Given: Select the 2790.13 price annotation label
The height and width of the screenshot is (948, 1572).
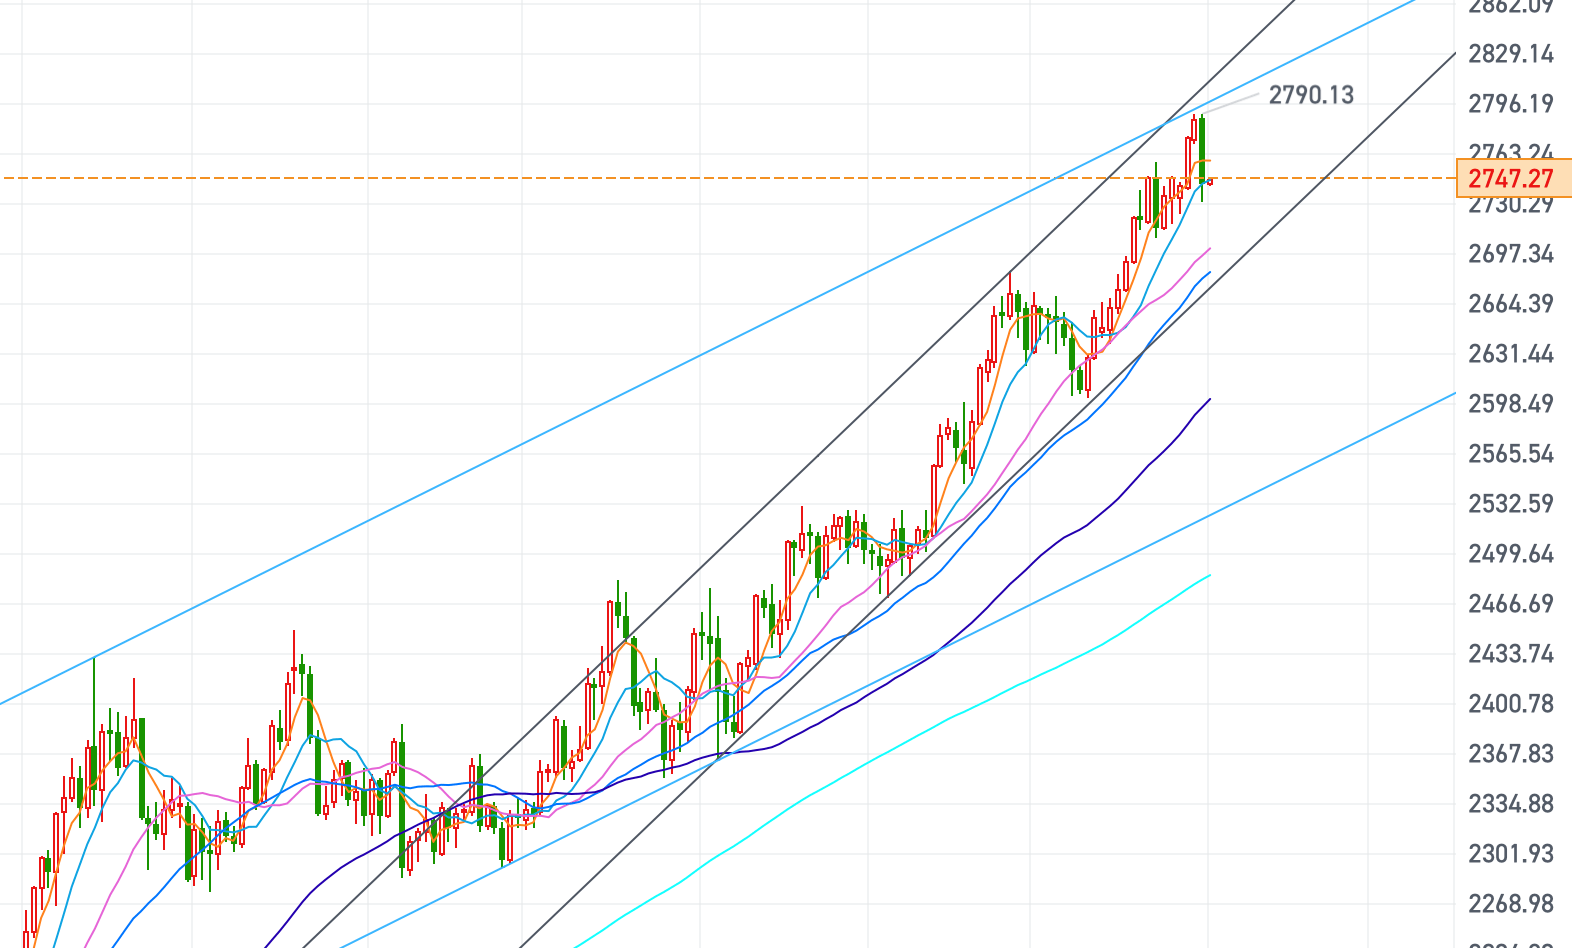Looking at the screenshot, I should (1311, 95).
